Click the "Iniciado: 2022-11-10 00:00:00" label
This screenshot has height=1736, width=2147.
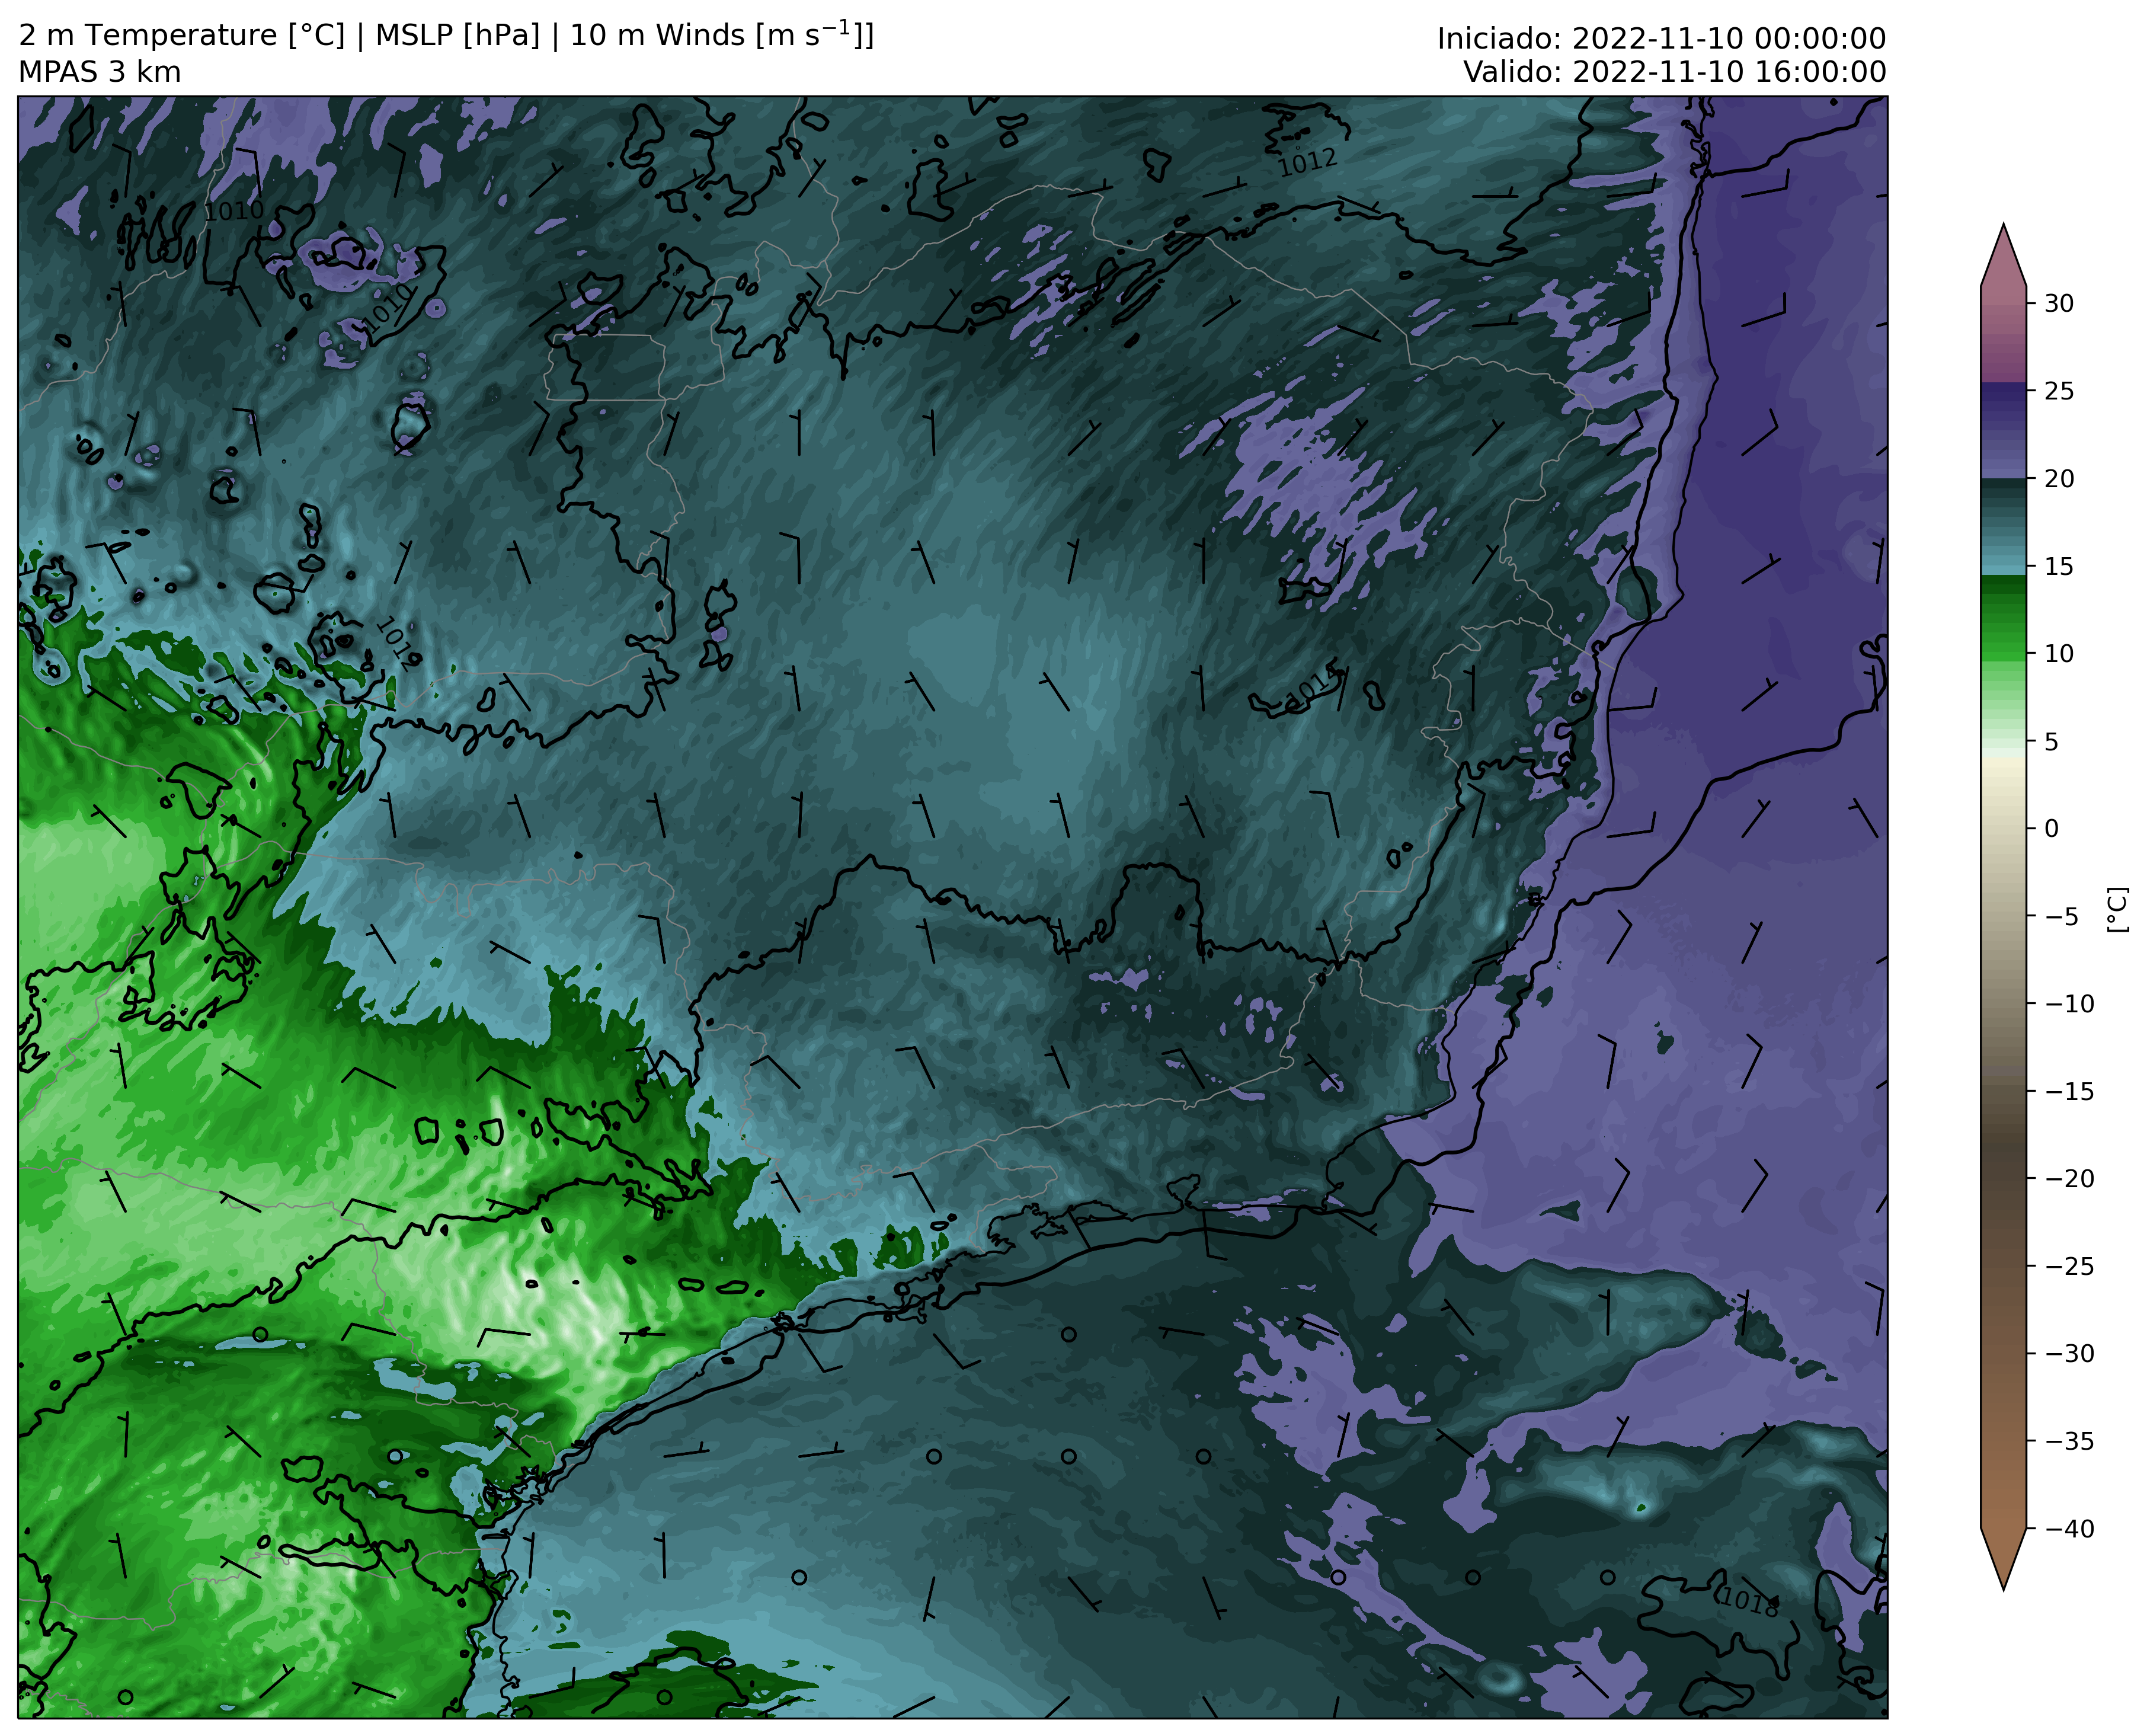point(1661,39)
